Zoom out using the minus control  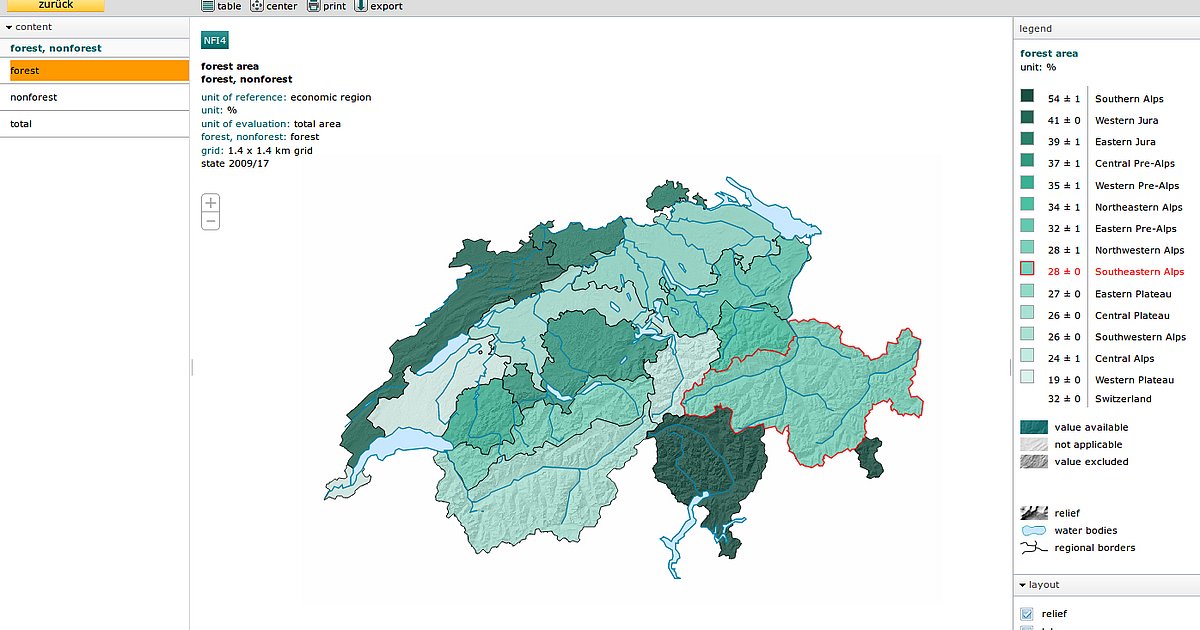(210, 220)
